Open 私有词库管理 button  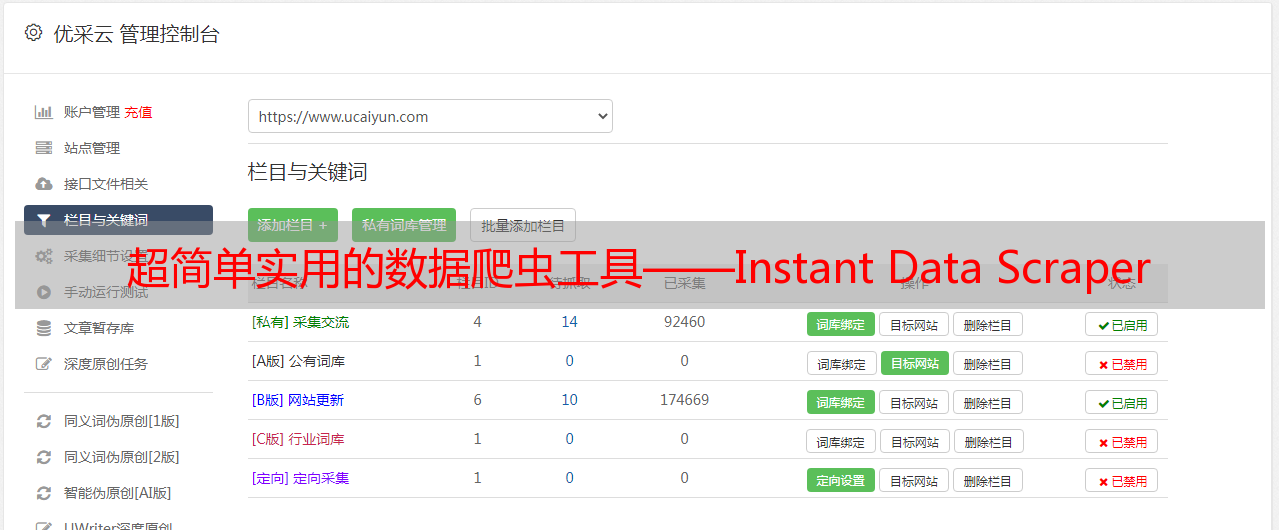coord(404,225)
